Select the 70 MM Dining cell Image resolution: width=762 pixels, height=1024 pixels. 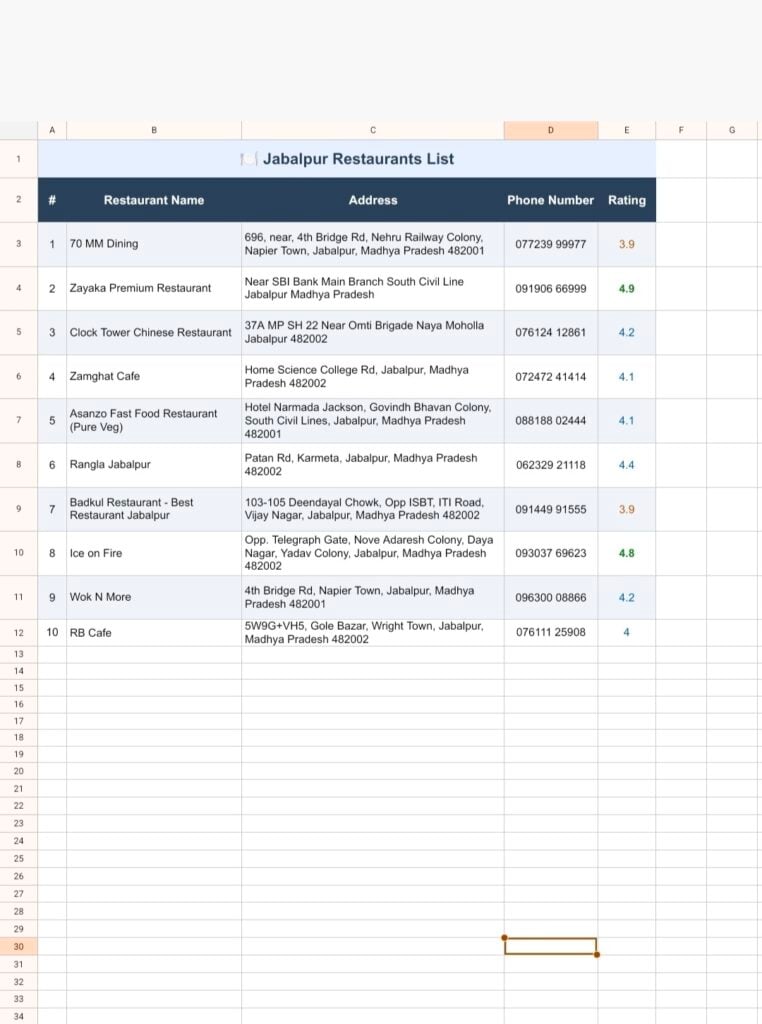point(154,244)
